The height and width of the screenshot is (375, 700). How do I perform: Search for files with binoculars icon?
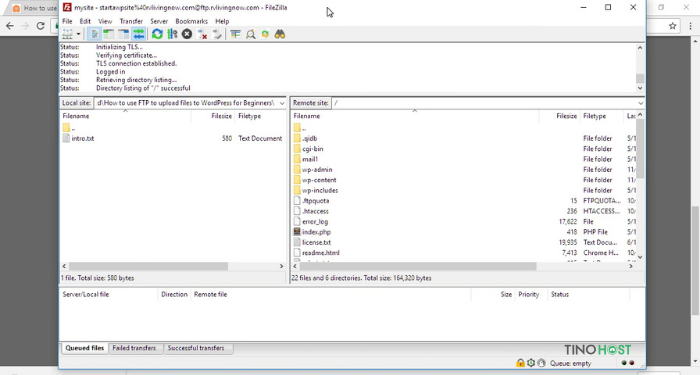point(280,34)
